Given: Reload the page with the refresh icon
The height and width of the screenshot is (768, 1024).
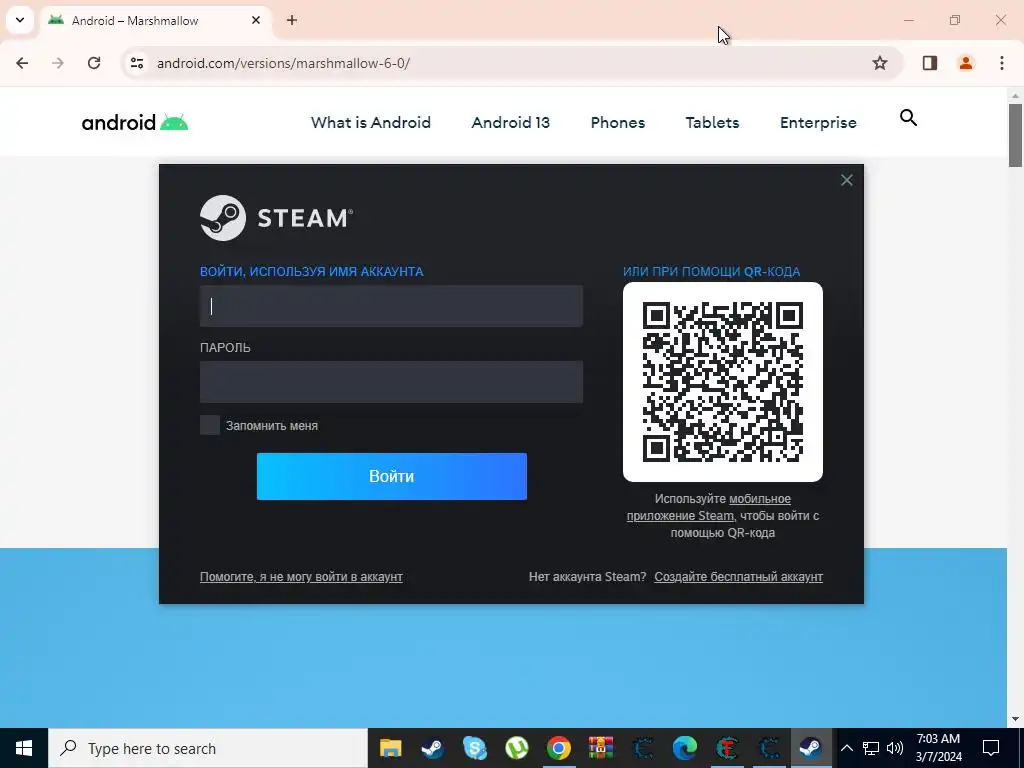Looking at the screenshot, I should point(94,63).
